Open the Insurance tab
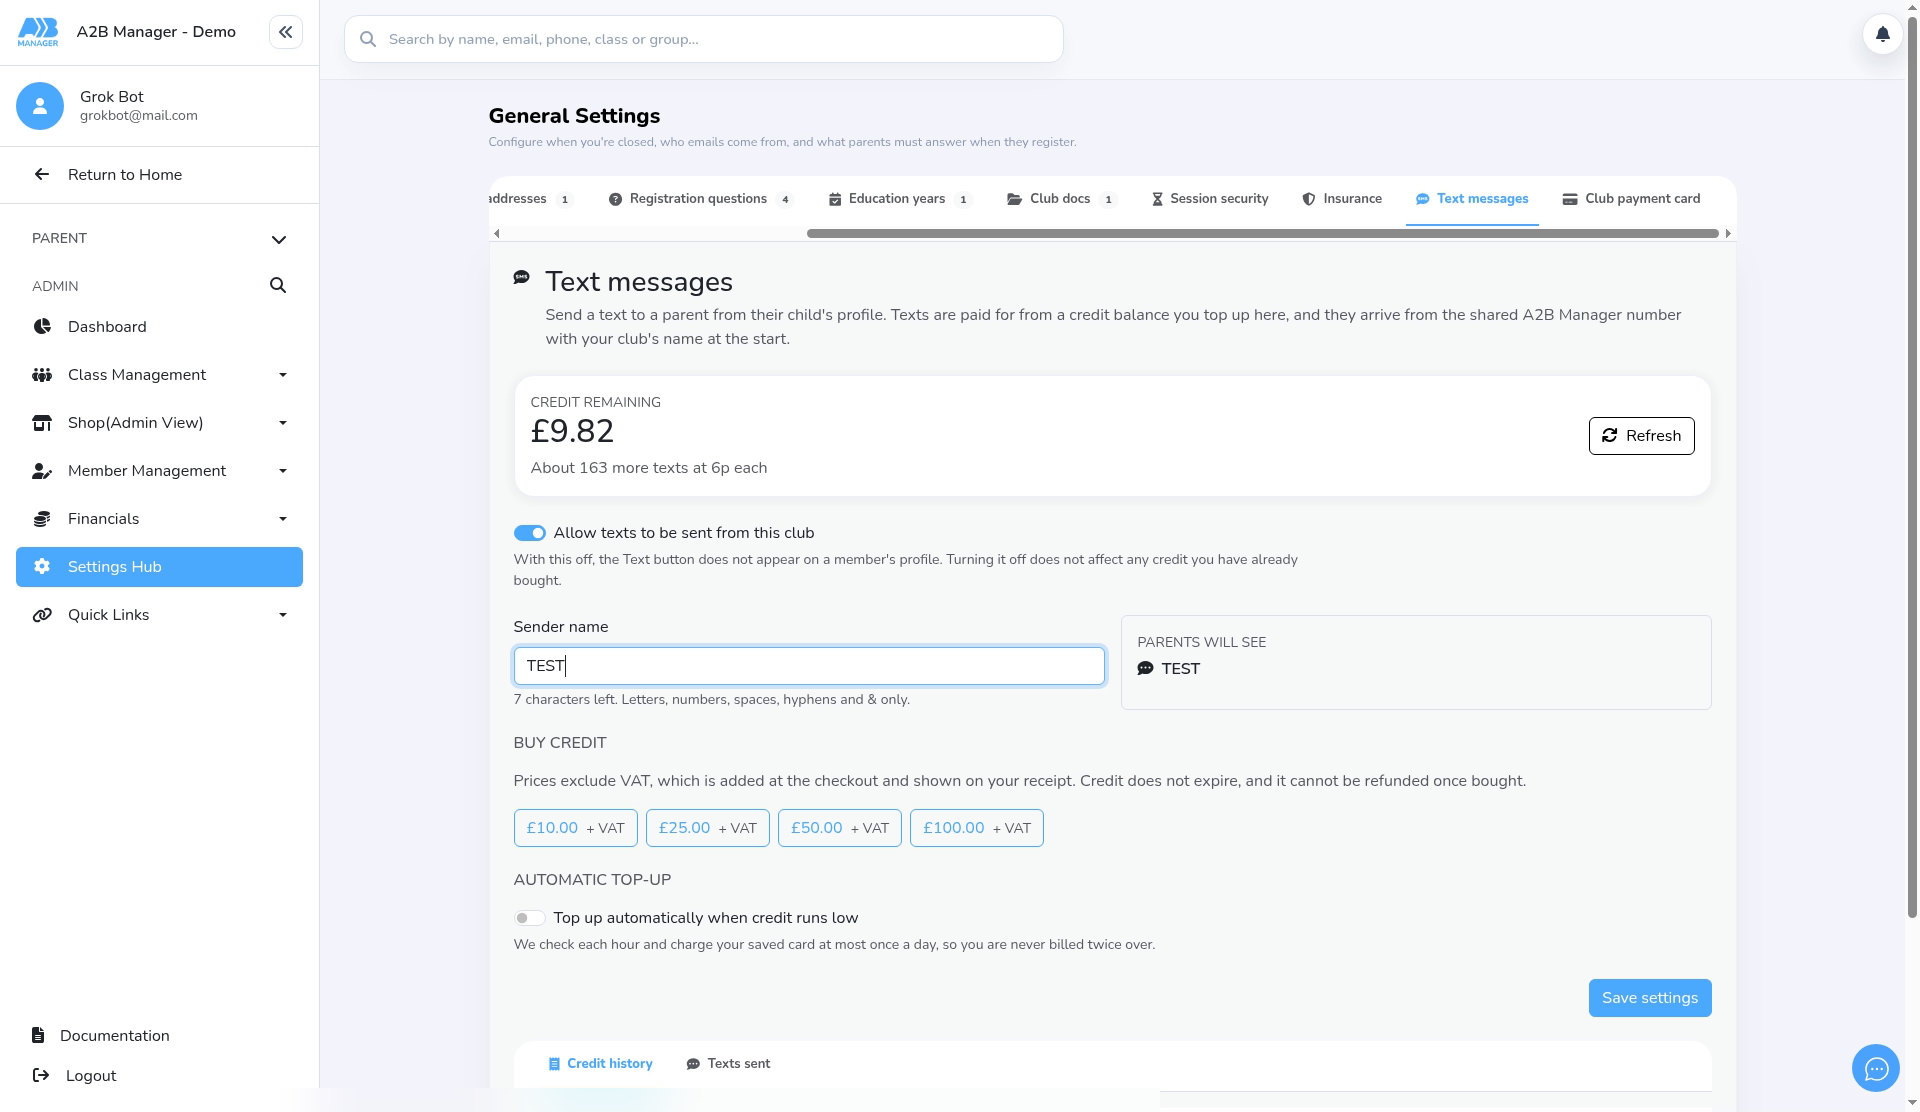This screenshot has height=1112, width=1920. click(1342, 199)
